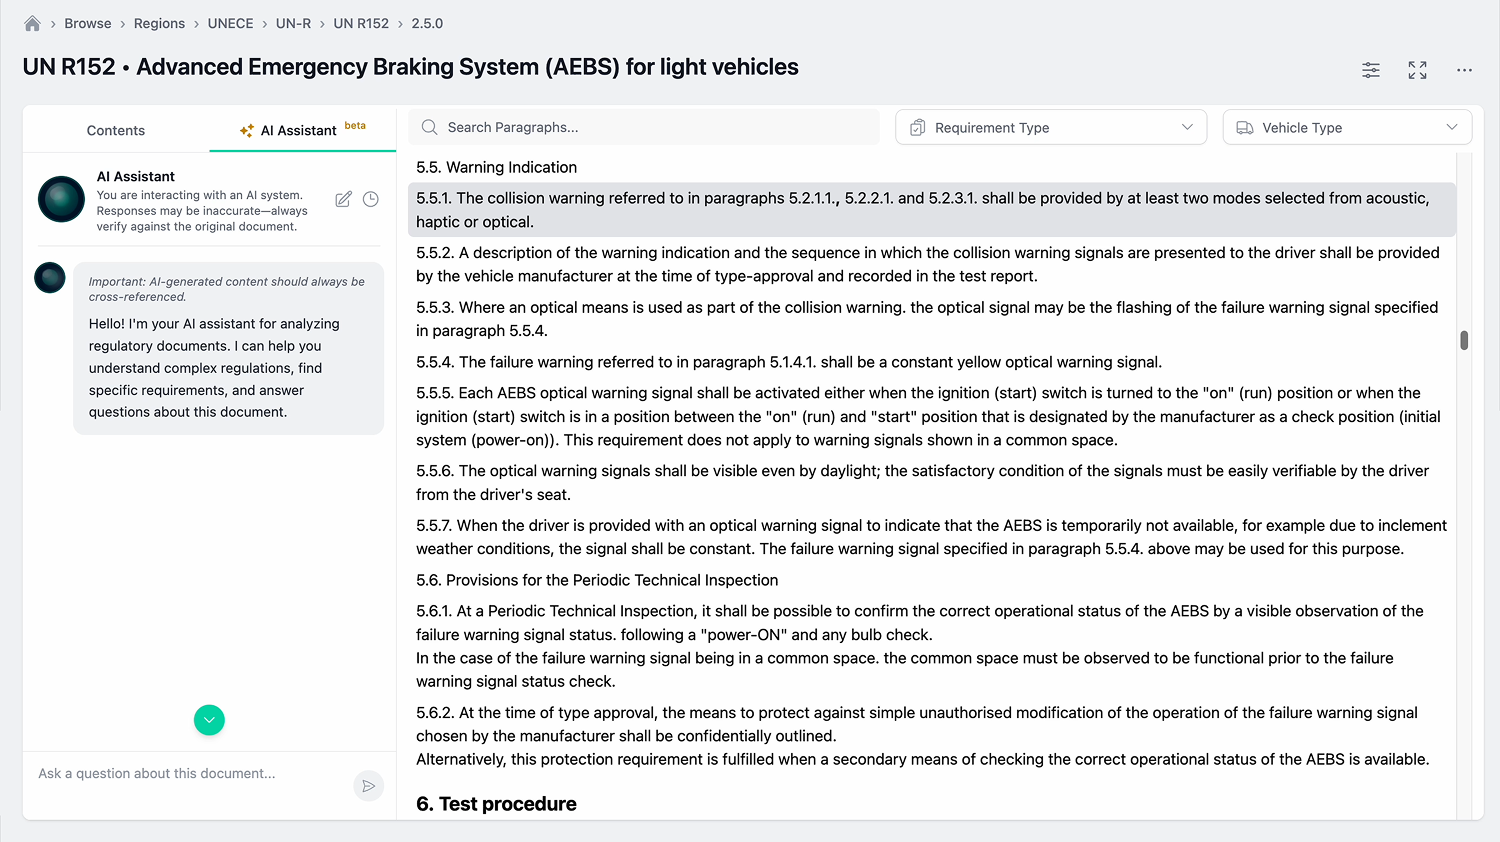This screenshot has height=842, width=1500.
Task: Select paragraph 5.5.1 collision warning requirement
Action: click(930, 209)
